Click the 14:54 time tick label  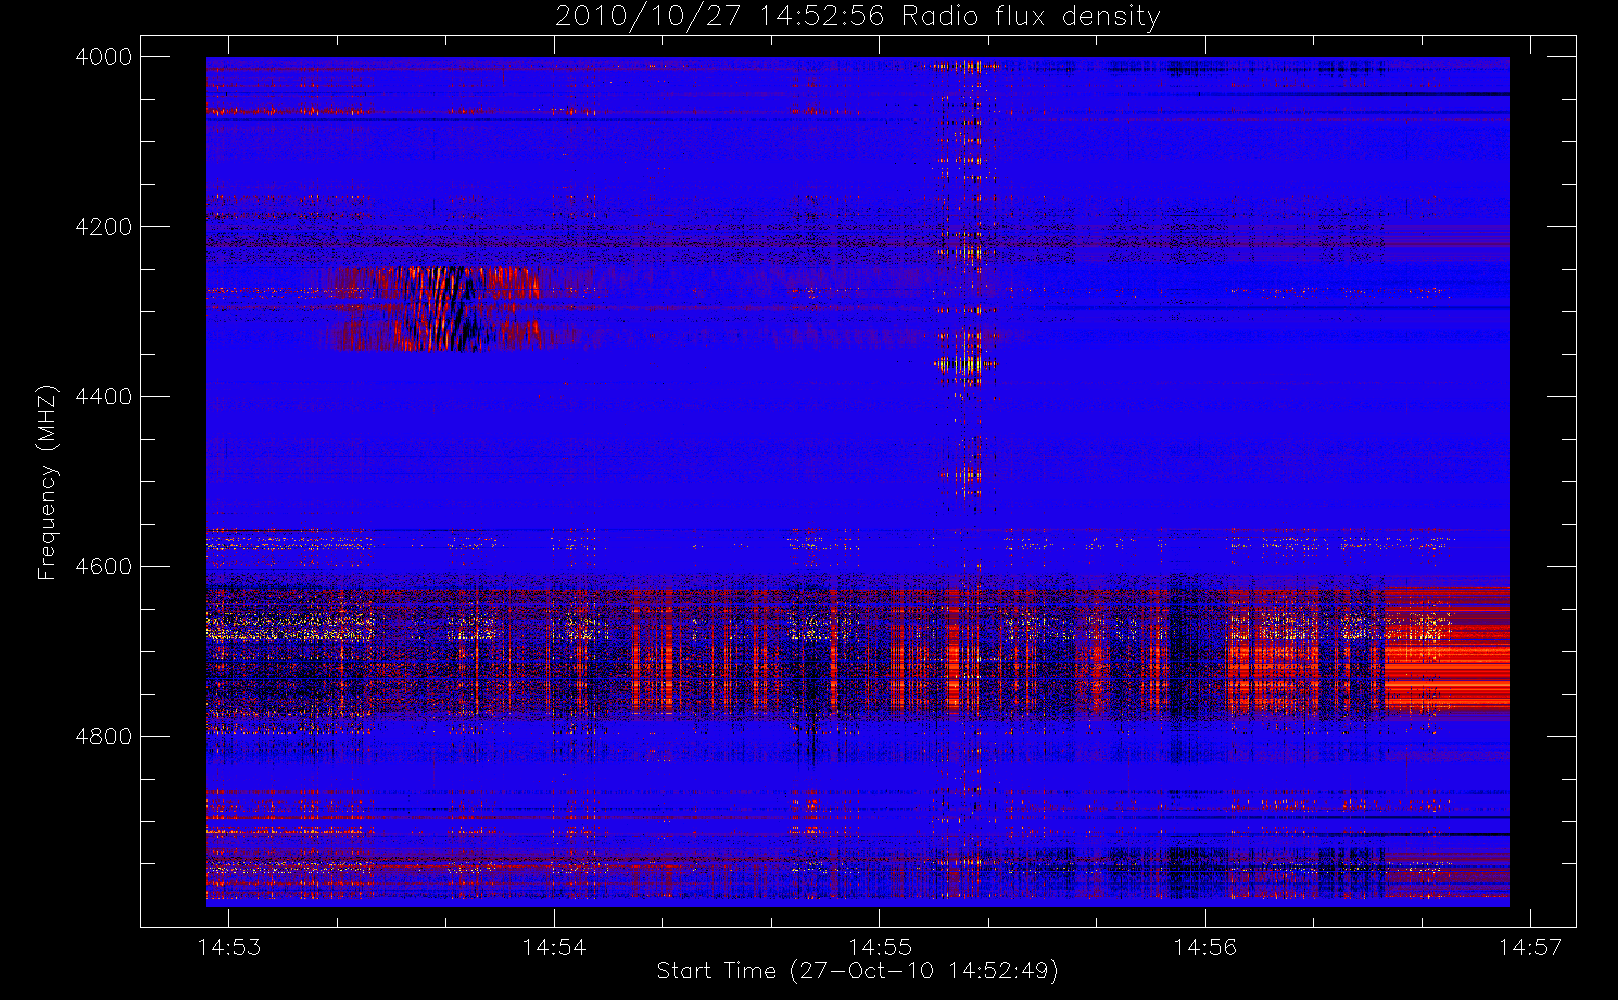click(x=554, y=947)
